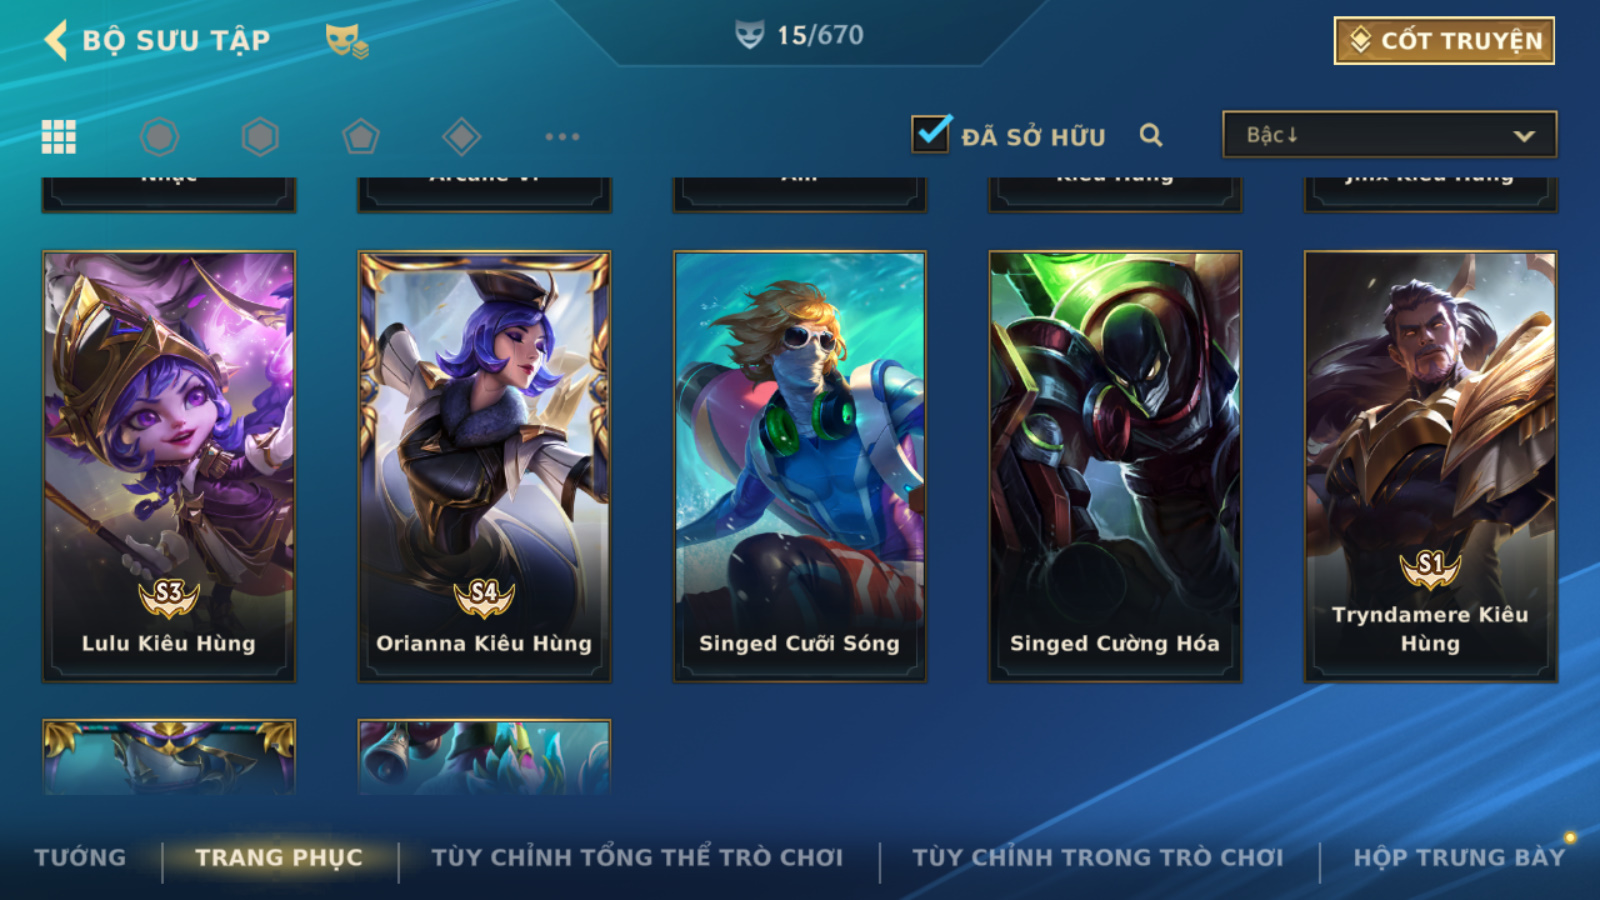
Task: Open the golden mask collection icon
Action: click(346, 41)
